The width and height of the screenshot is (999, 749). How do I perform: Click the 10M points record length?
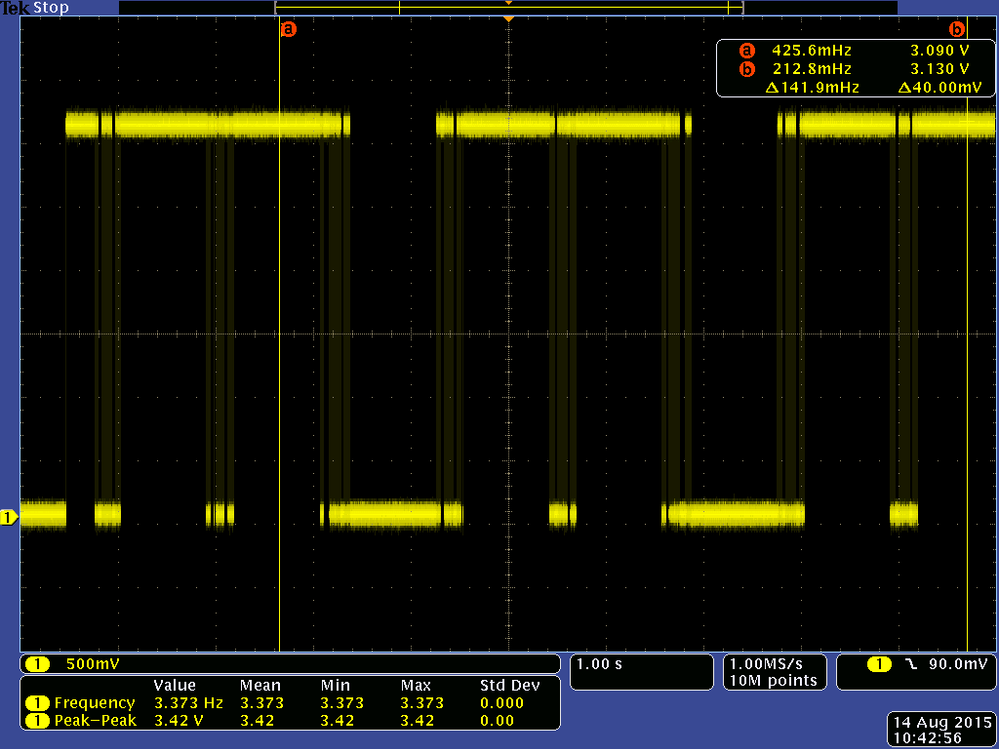pos(773,680)
